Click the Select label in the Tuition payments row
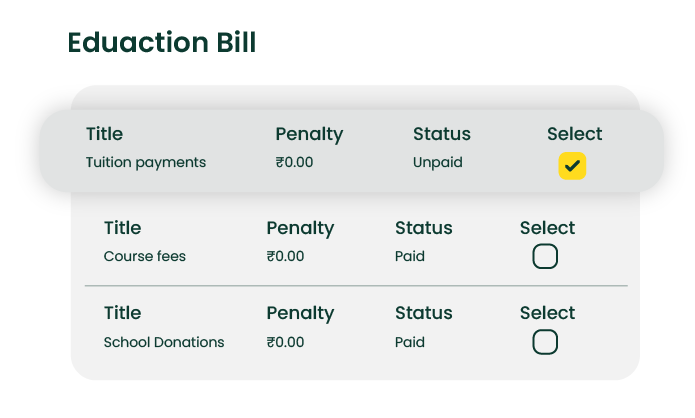Screen dimensions: 695x418 pos(575,134)
